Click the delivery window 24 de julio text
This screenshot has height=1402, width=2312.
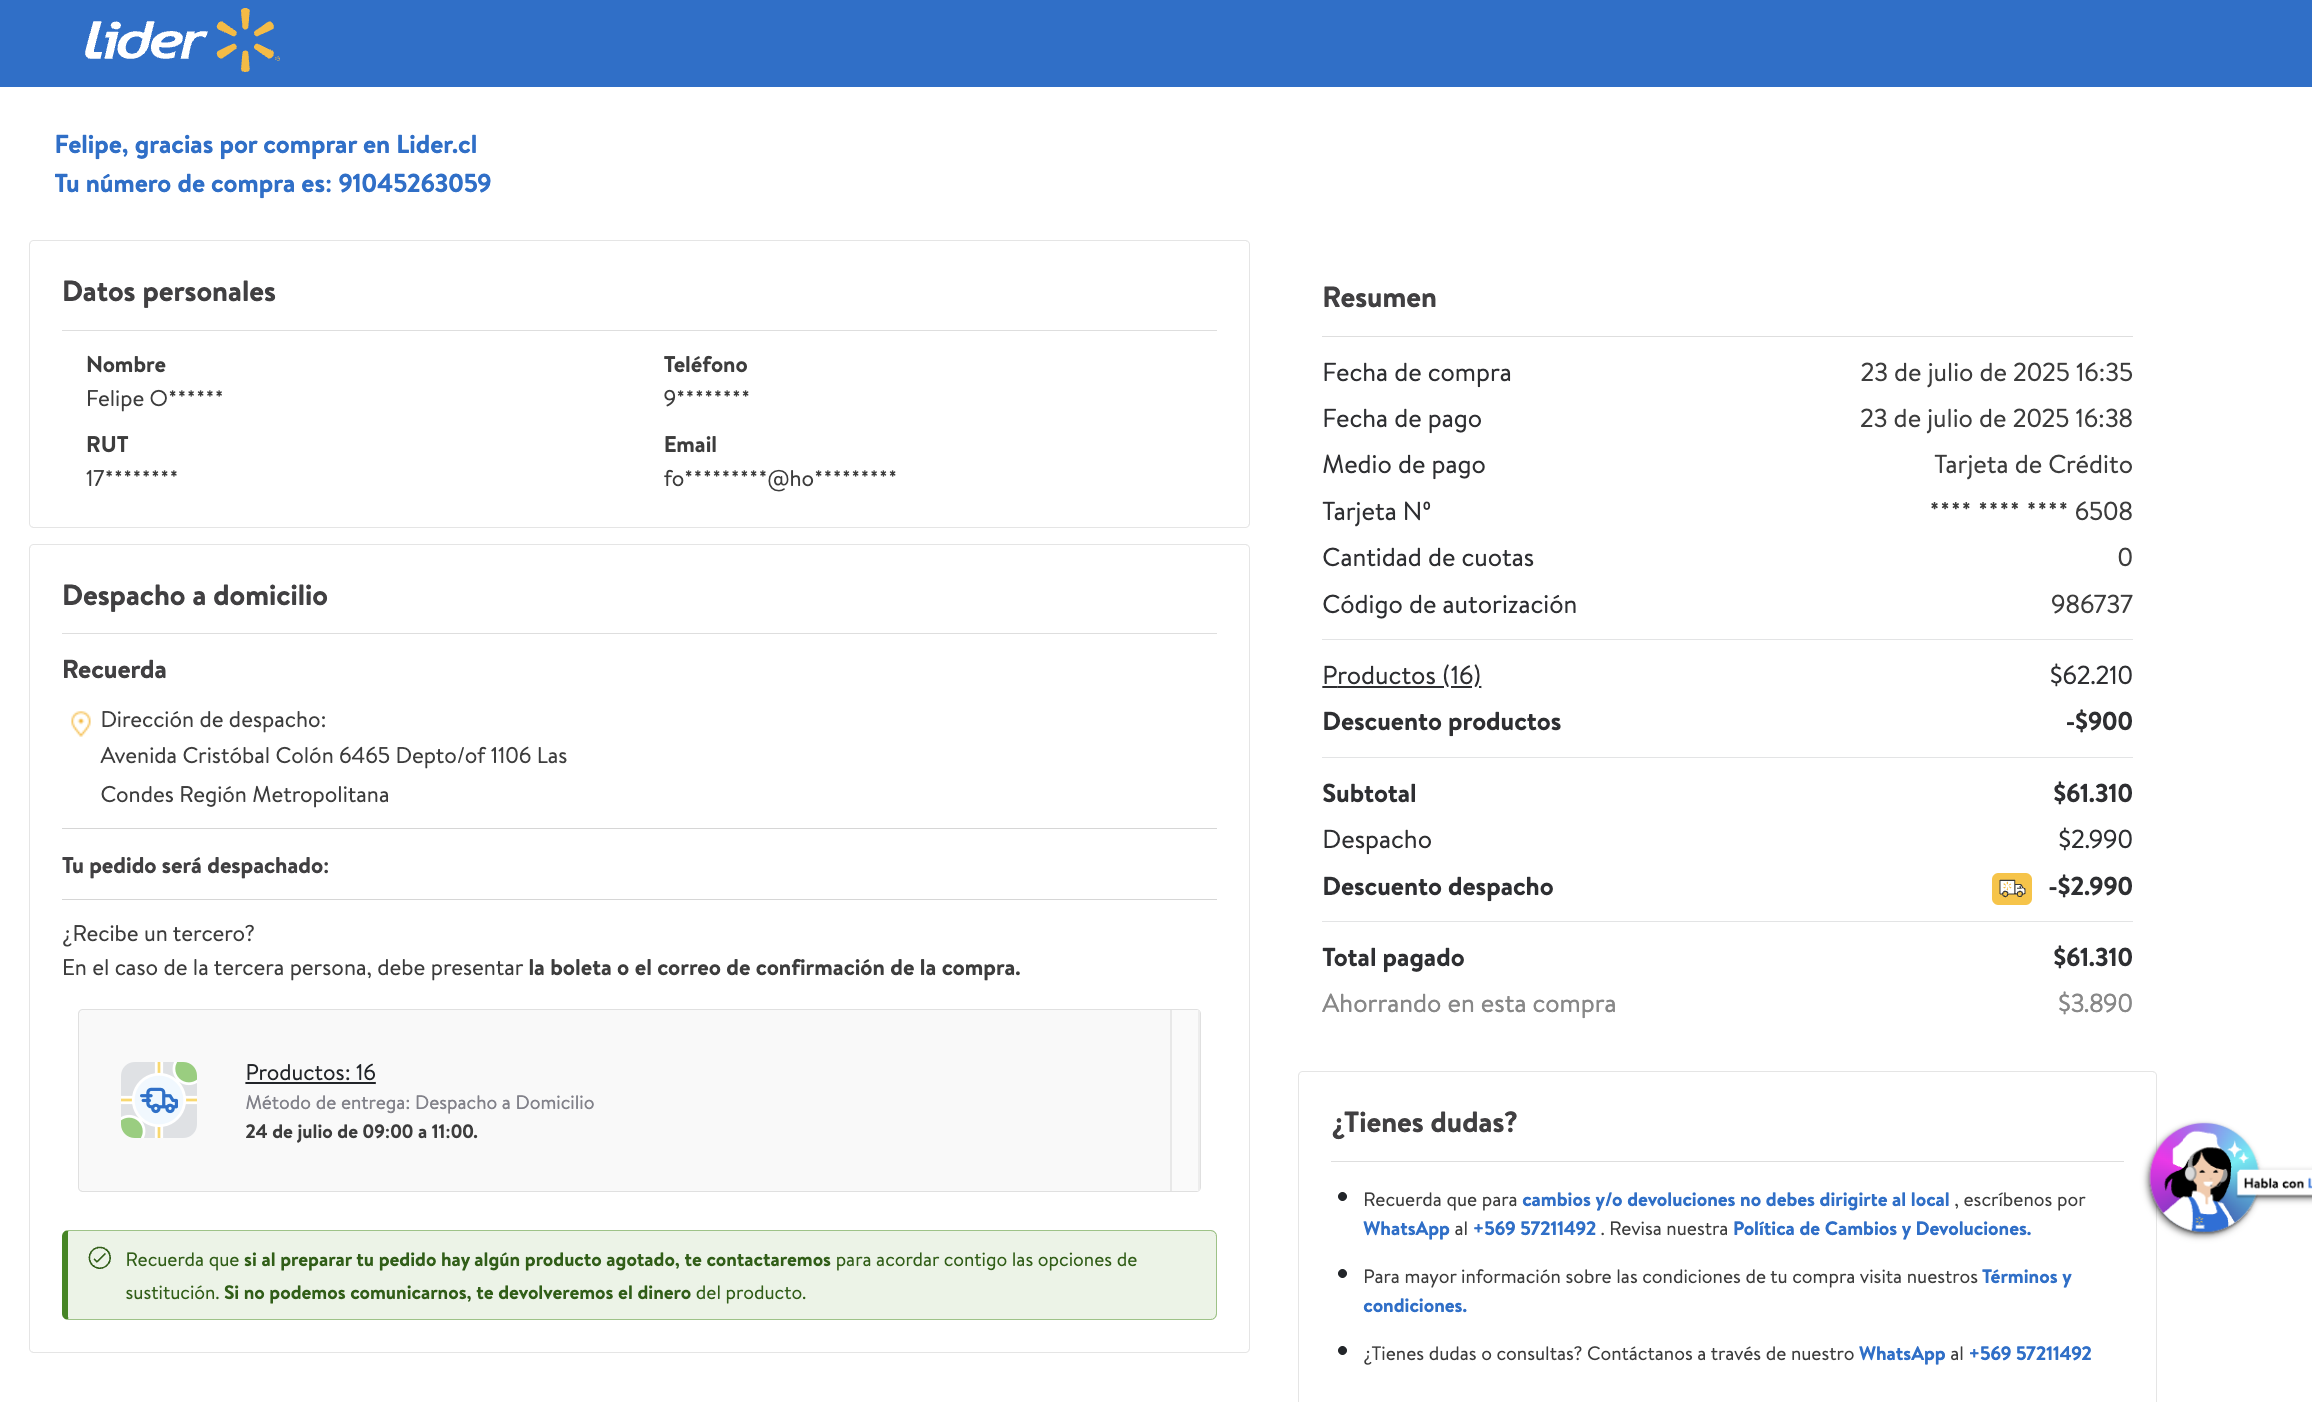(361, 1131)
